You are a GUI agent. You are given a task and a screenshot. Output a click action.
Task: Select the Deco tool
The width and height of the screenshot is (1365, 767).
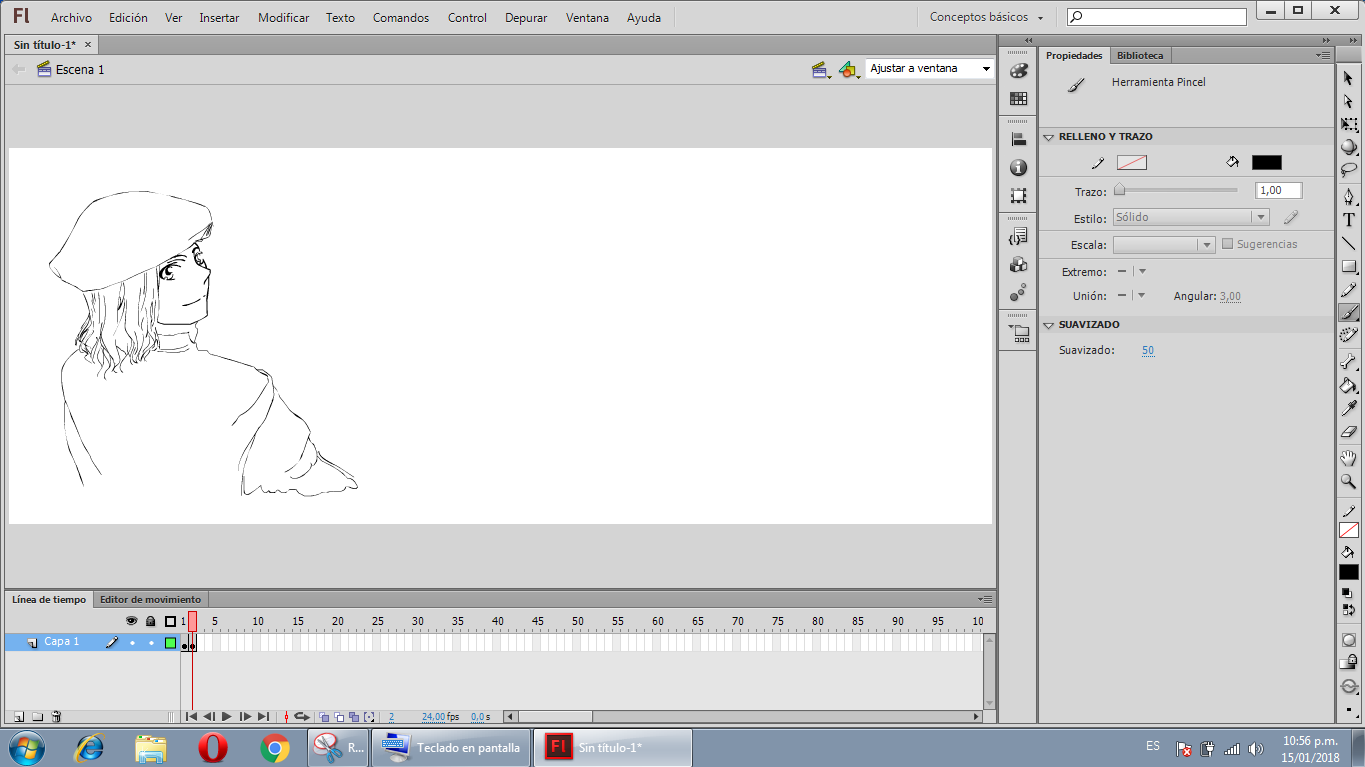tap(1349, 335)
